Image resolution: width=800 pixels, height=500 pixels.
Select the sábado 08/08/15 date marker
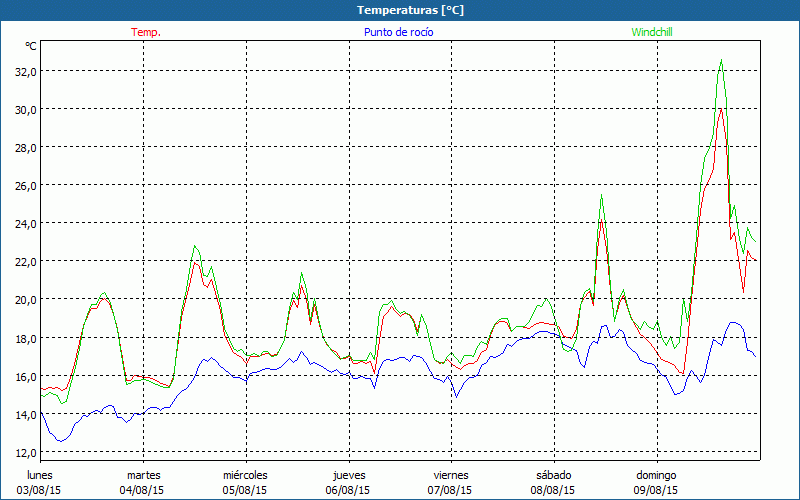pos(553,482)
